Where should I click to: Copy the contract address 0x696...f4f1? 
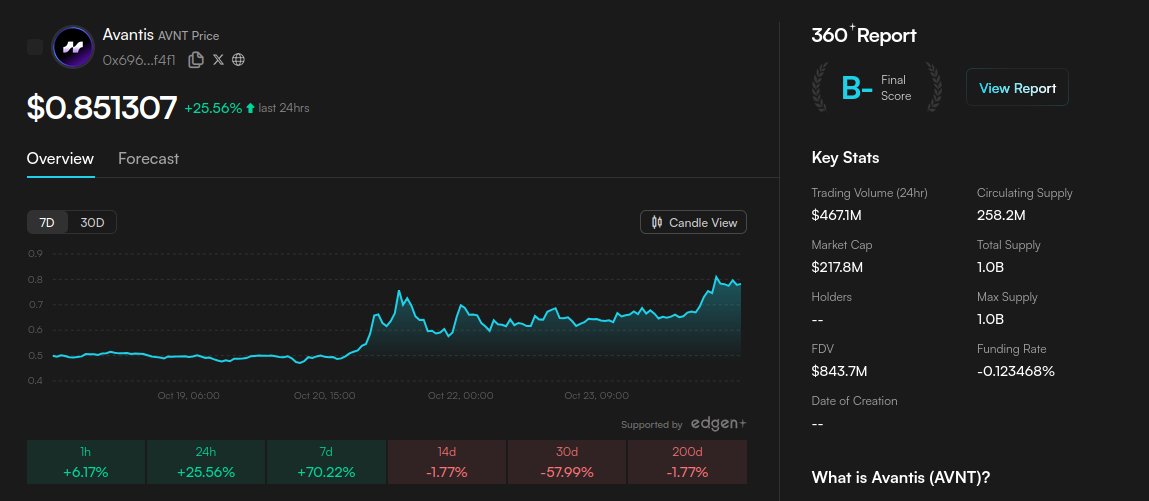pyautogui.click(x=196, y=60)
